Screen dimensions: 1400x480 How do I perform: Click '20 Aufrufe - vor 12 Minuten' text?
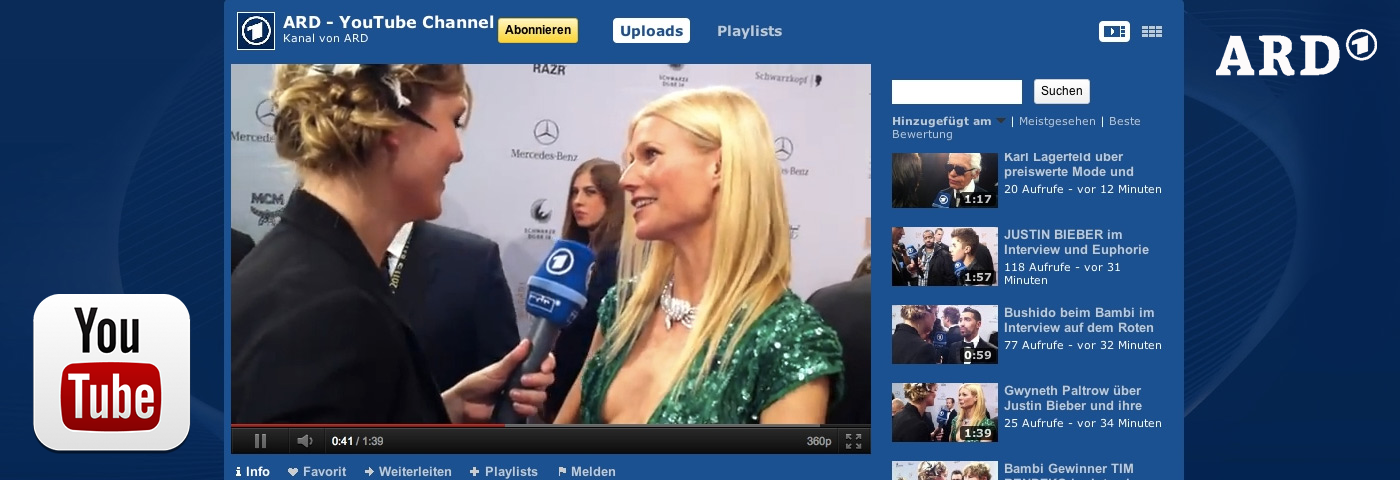point(1083,189)
